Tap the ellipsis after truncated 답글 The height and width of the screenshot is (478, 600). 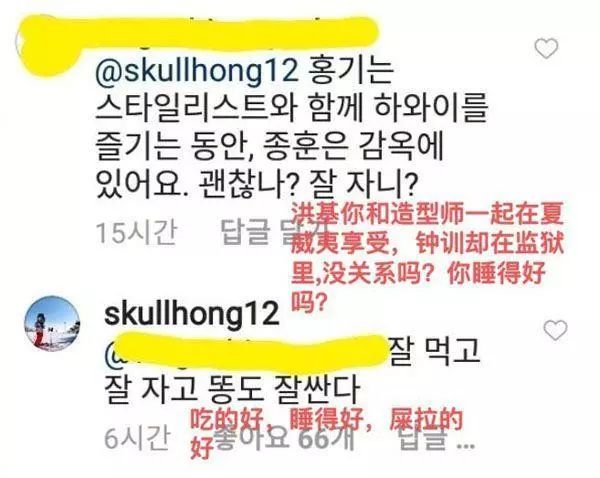pyautogui.click(x=466, y=445)
